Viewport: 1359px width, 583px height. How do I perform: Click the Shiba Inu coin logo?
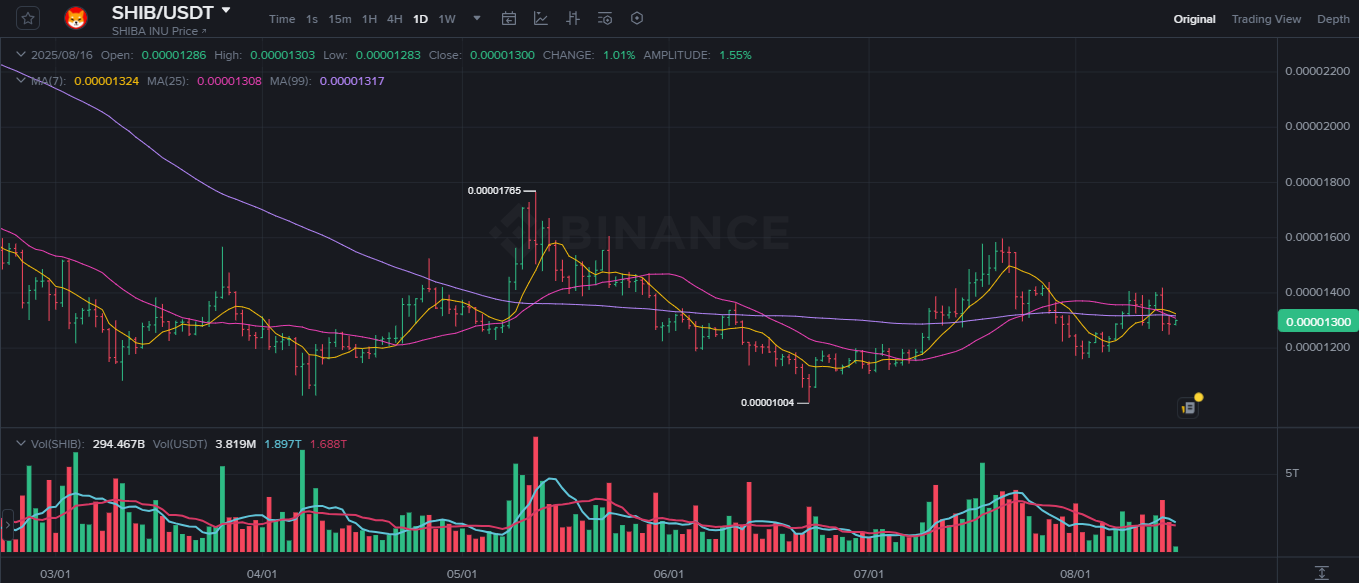pos(76,18)
